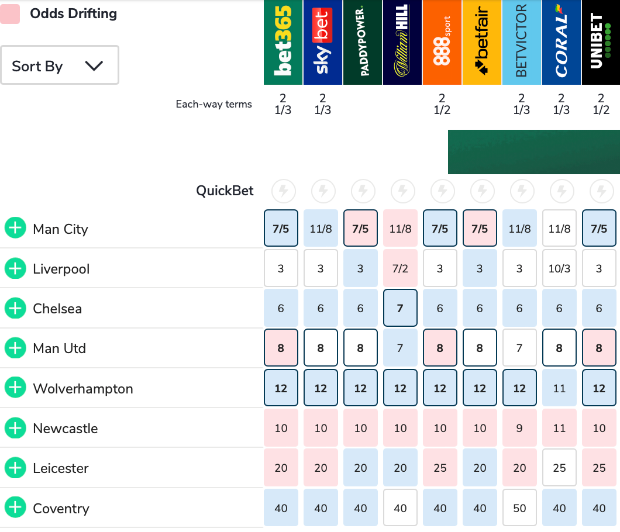
Task: Expand Coventry row with plus icon
Action: pos(15,508)
